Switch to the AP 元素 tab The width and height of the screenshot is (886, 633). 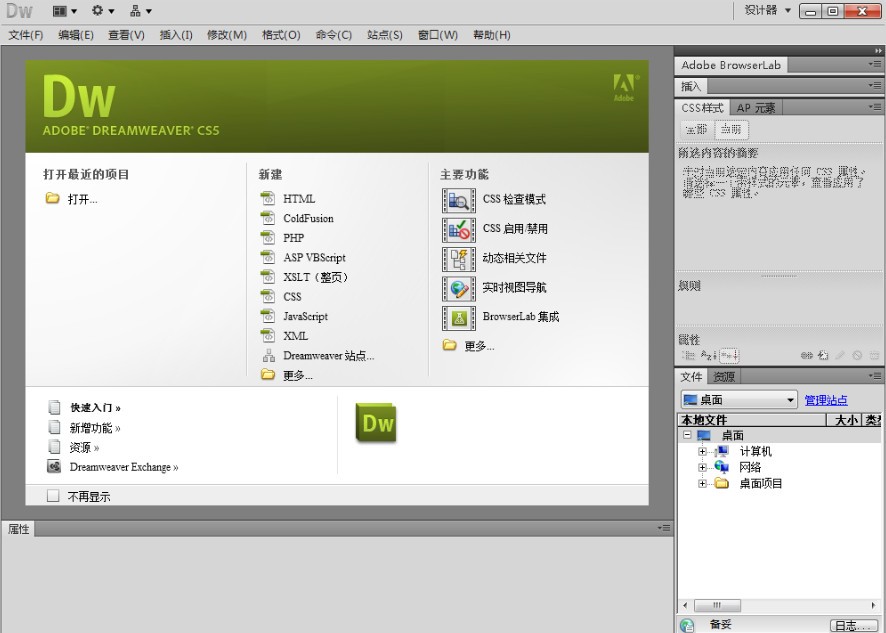point(756,108)
